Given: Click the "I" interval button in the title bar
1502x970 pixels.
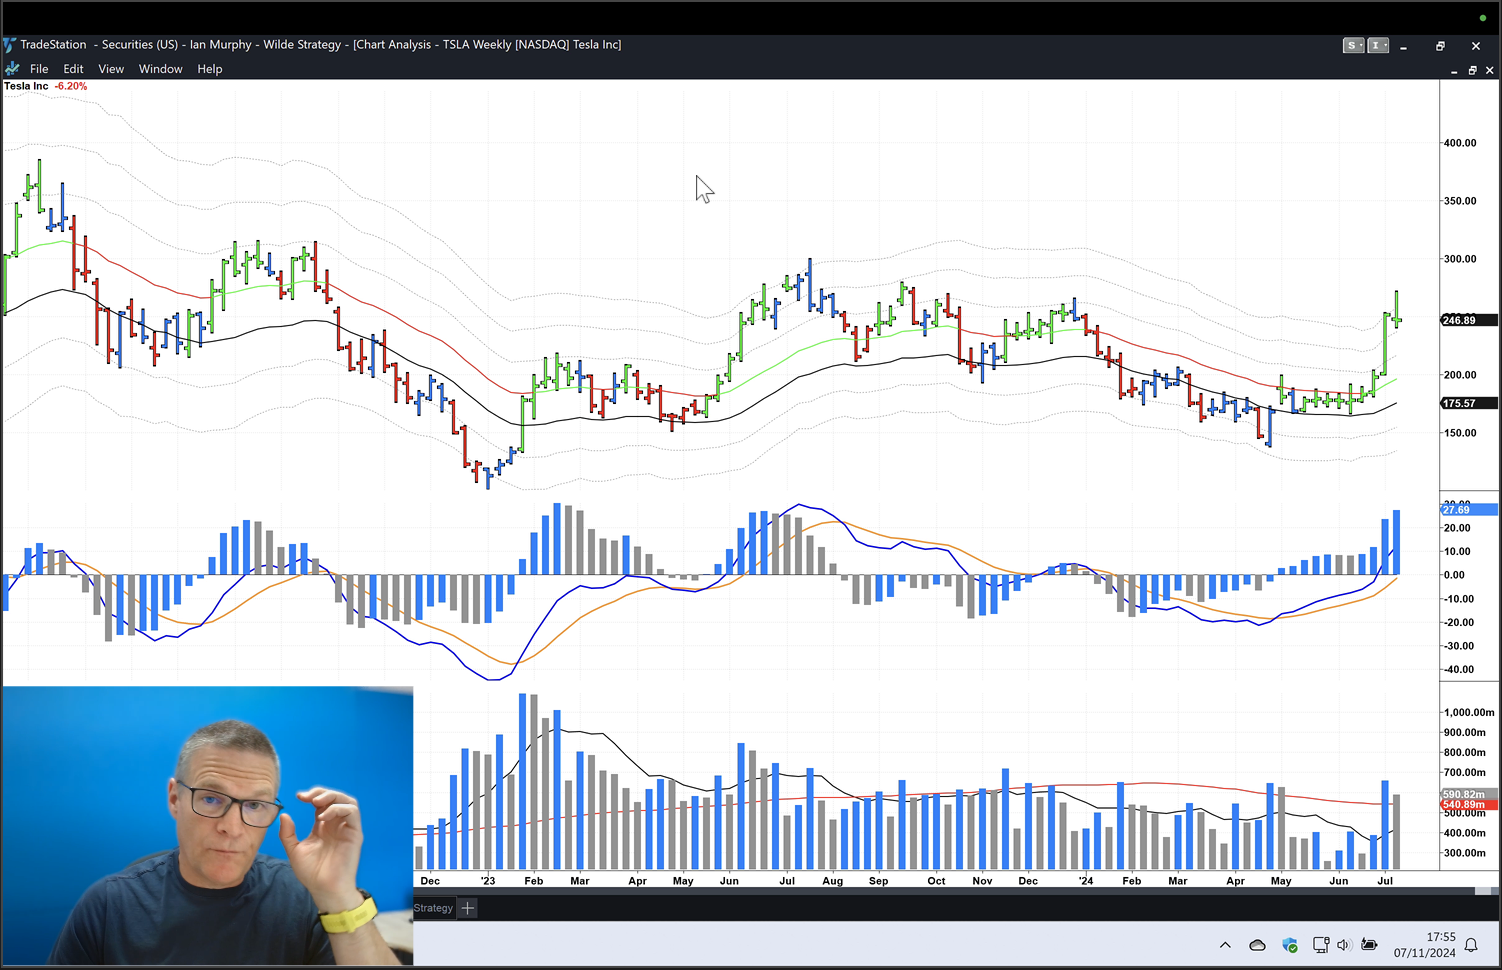Looking at the screenshot, I should pyautogui.click(x=1375, y=45).
